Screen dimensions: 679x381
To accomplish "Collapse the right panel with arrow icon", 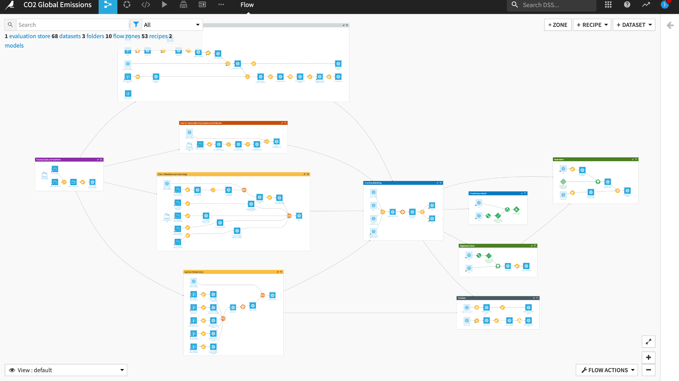I will tap(670, 26).
